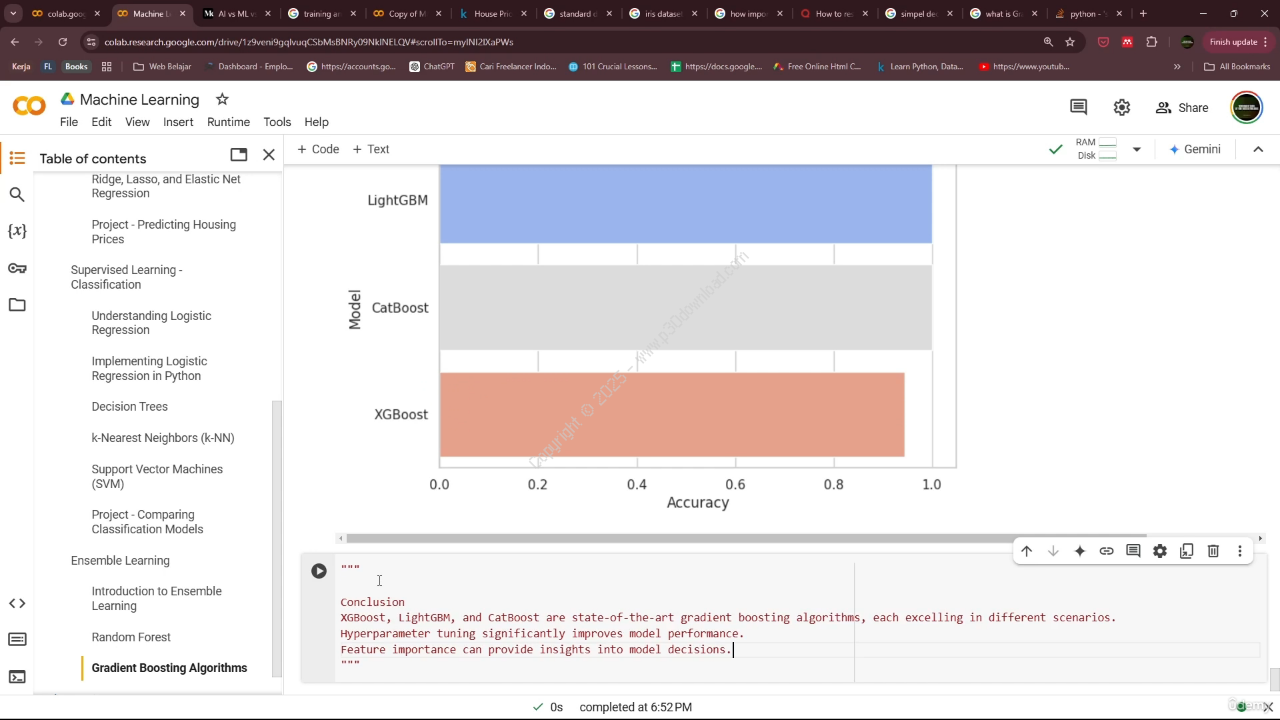The image size is (1280, 720).
Task: Open Find and replace search icon
Action: (x=17, y=195)
